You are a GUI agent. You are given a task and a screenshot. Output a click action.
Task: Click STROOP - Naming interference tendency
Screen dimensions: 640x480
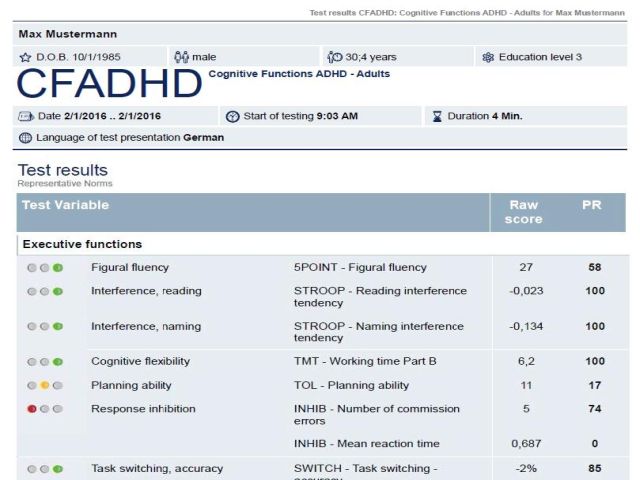click(379, 332)
